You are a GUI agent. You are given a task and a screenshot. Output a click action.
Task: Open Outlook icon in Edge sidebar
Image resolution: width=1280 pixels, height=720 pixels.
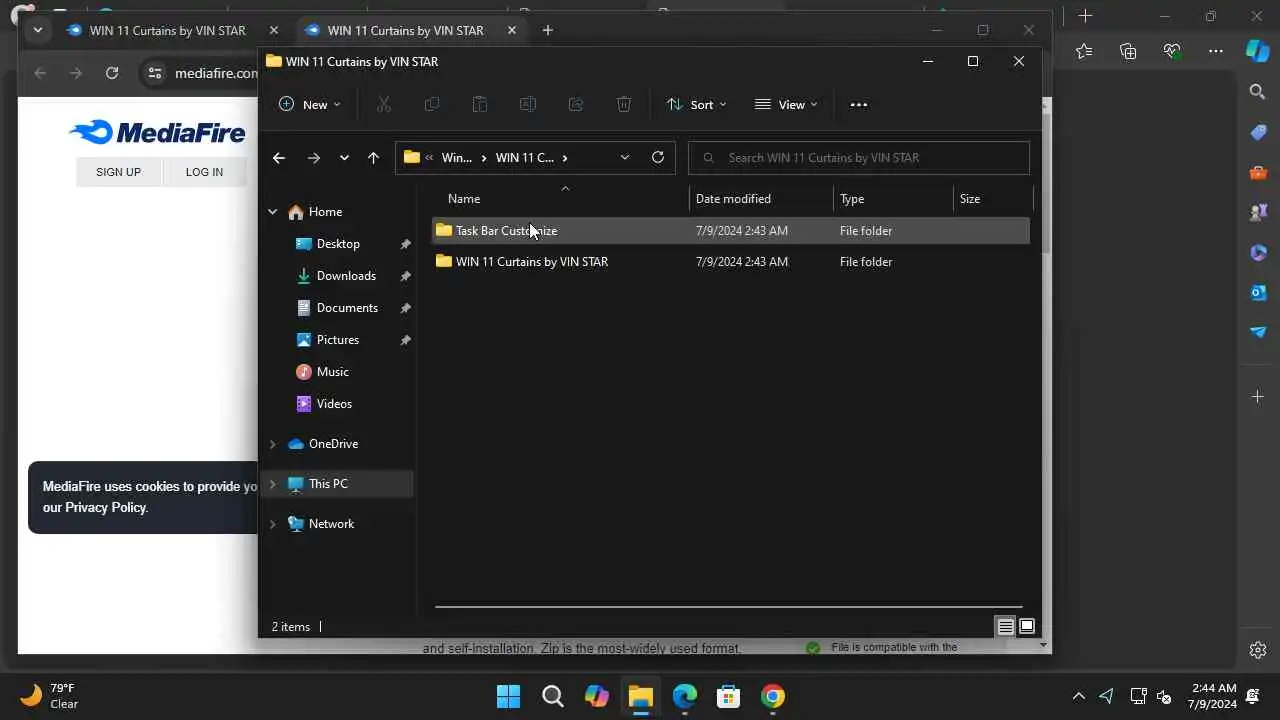1258,292
